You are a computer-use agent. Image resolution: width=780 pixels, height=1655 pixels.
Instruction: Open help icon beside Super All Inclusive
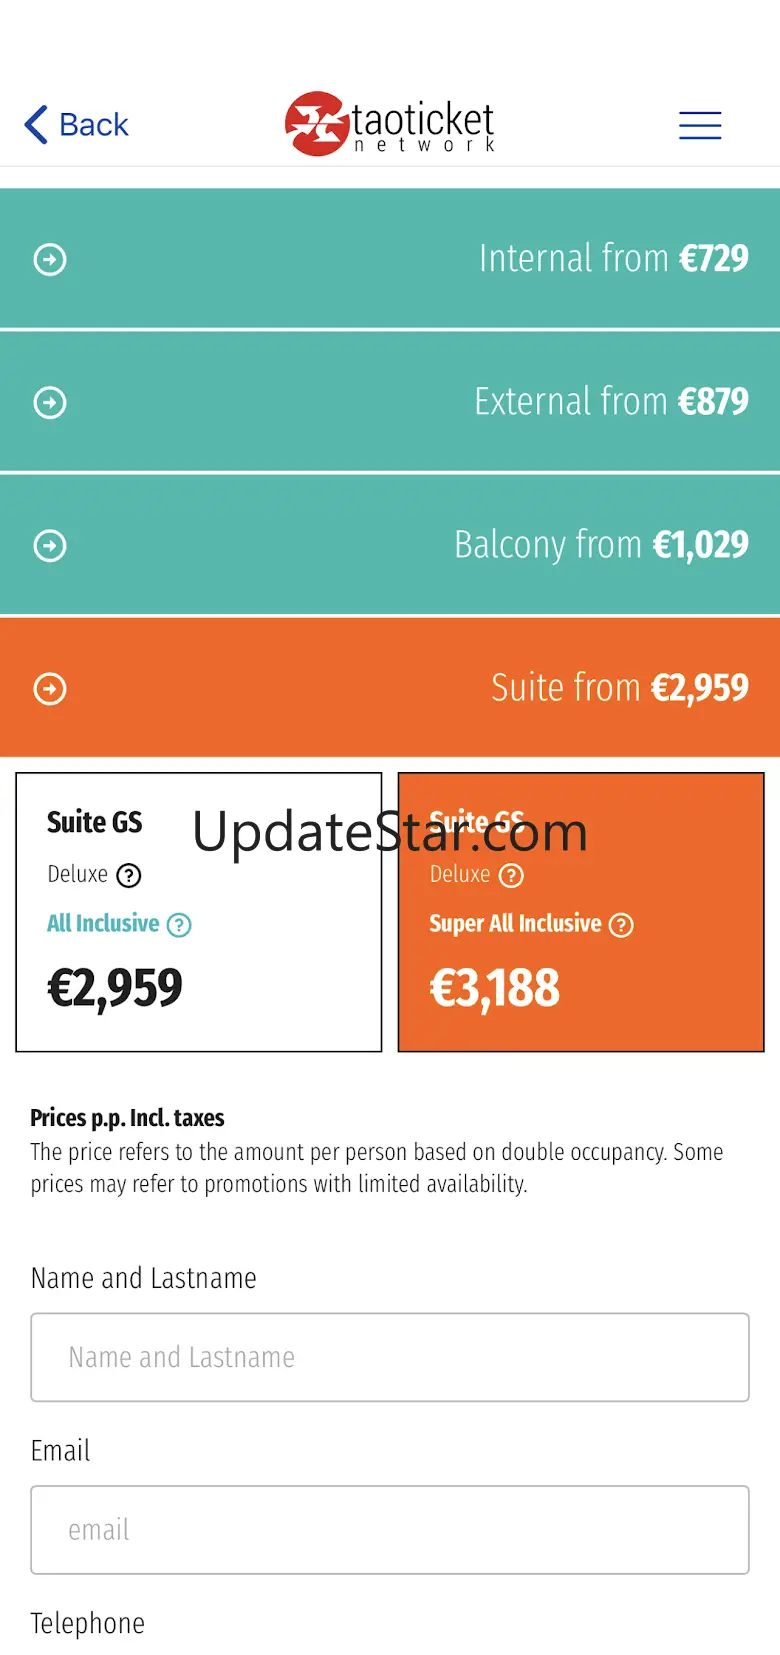[621, 925]
